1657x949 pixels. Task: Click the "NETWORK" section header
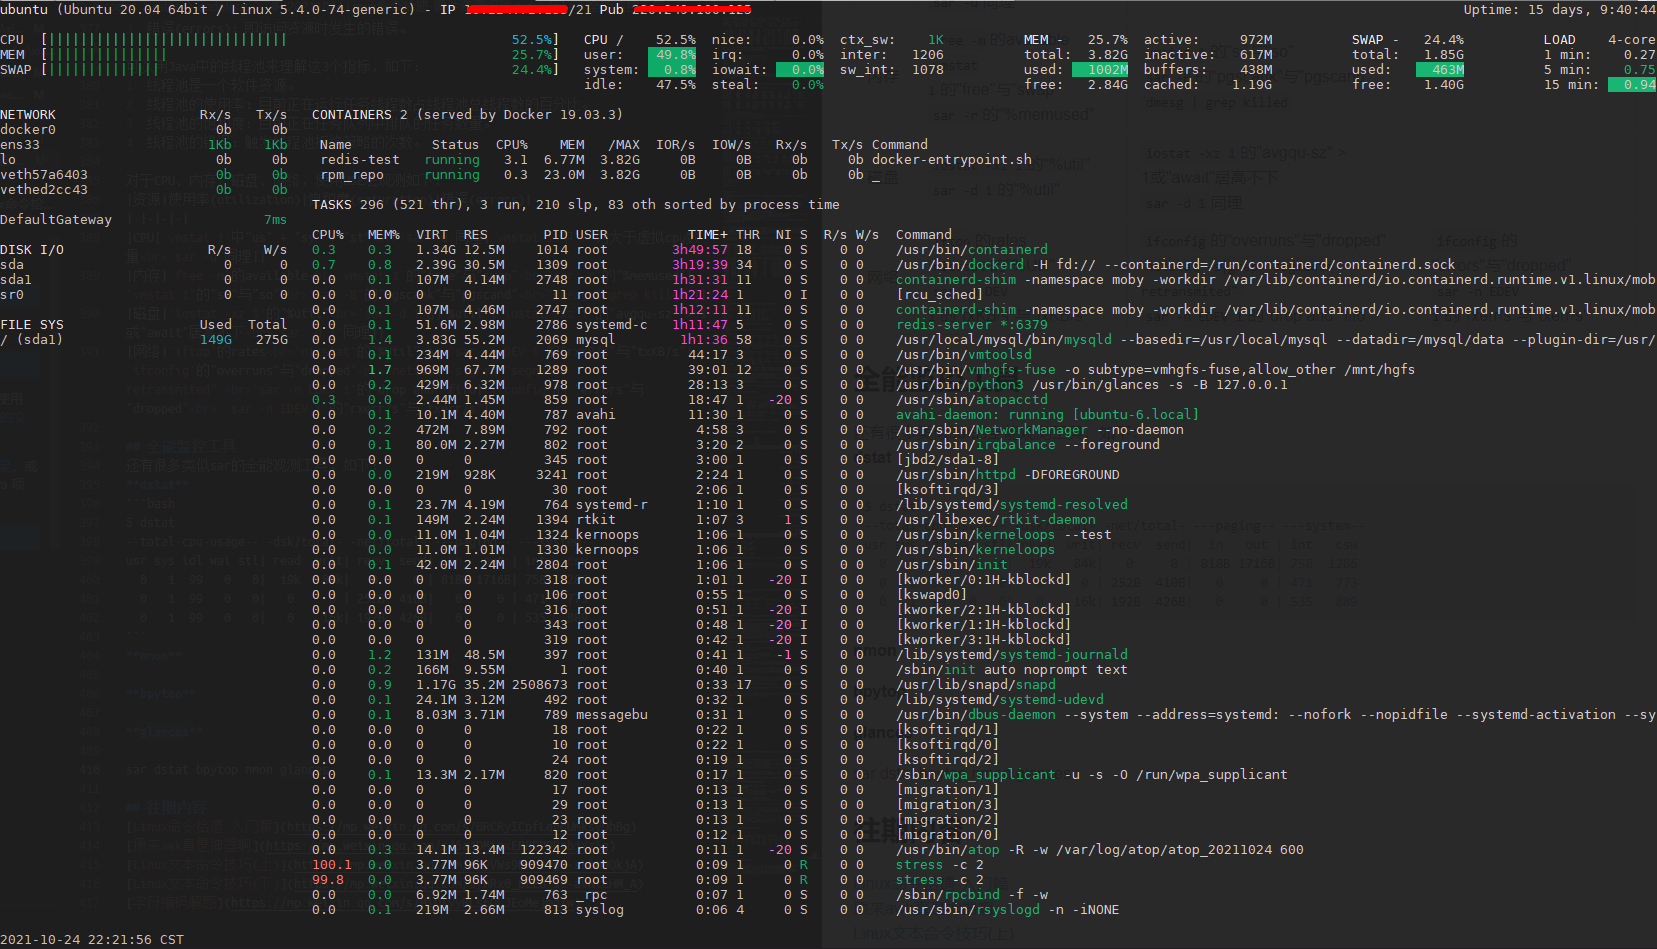tap(28, 115)
